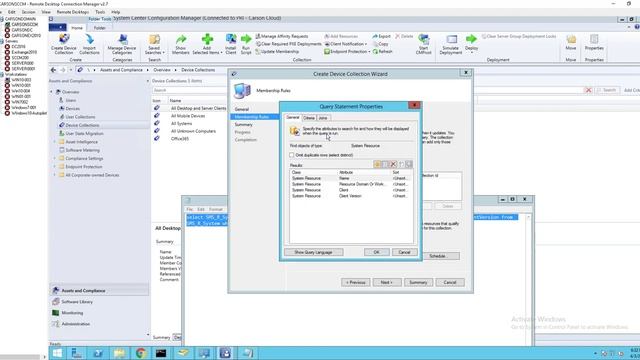Click the Create Device Collection ribbon icon
Viewport: 640px width, 360px height.
pos(64,44)
